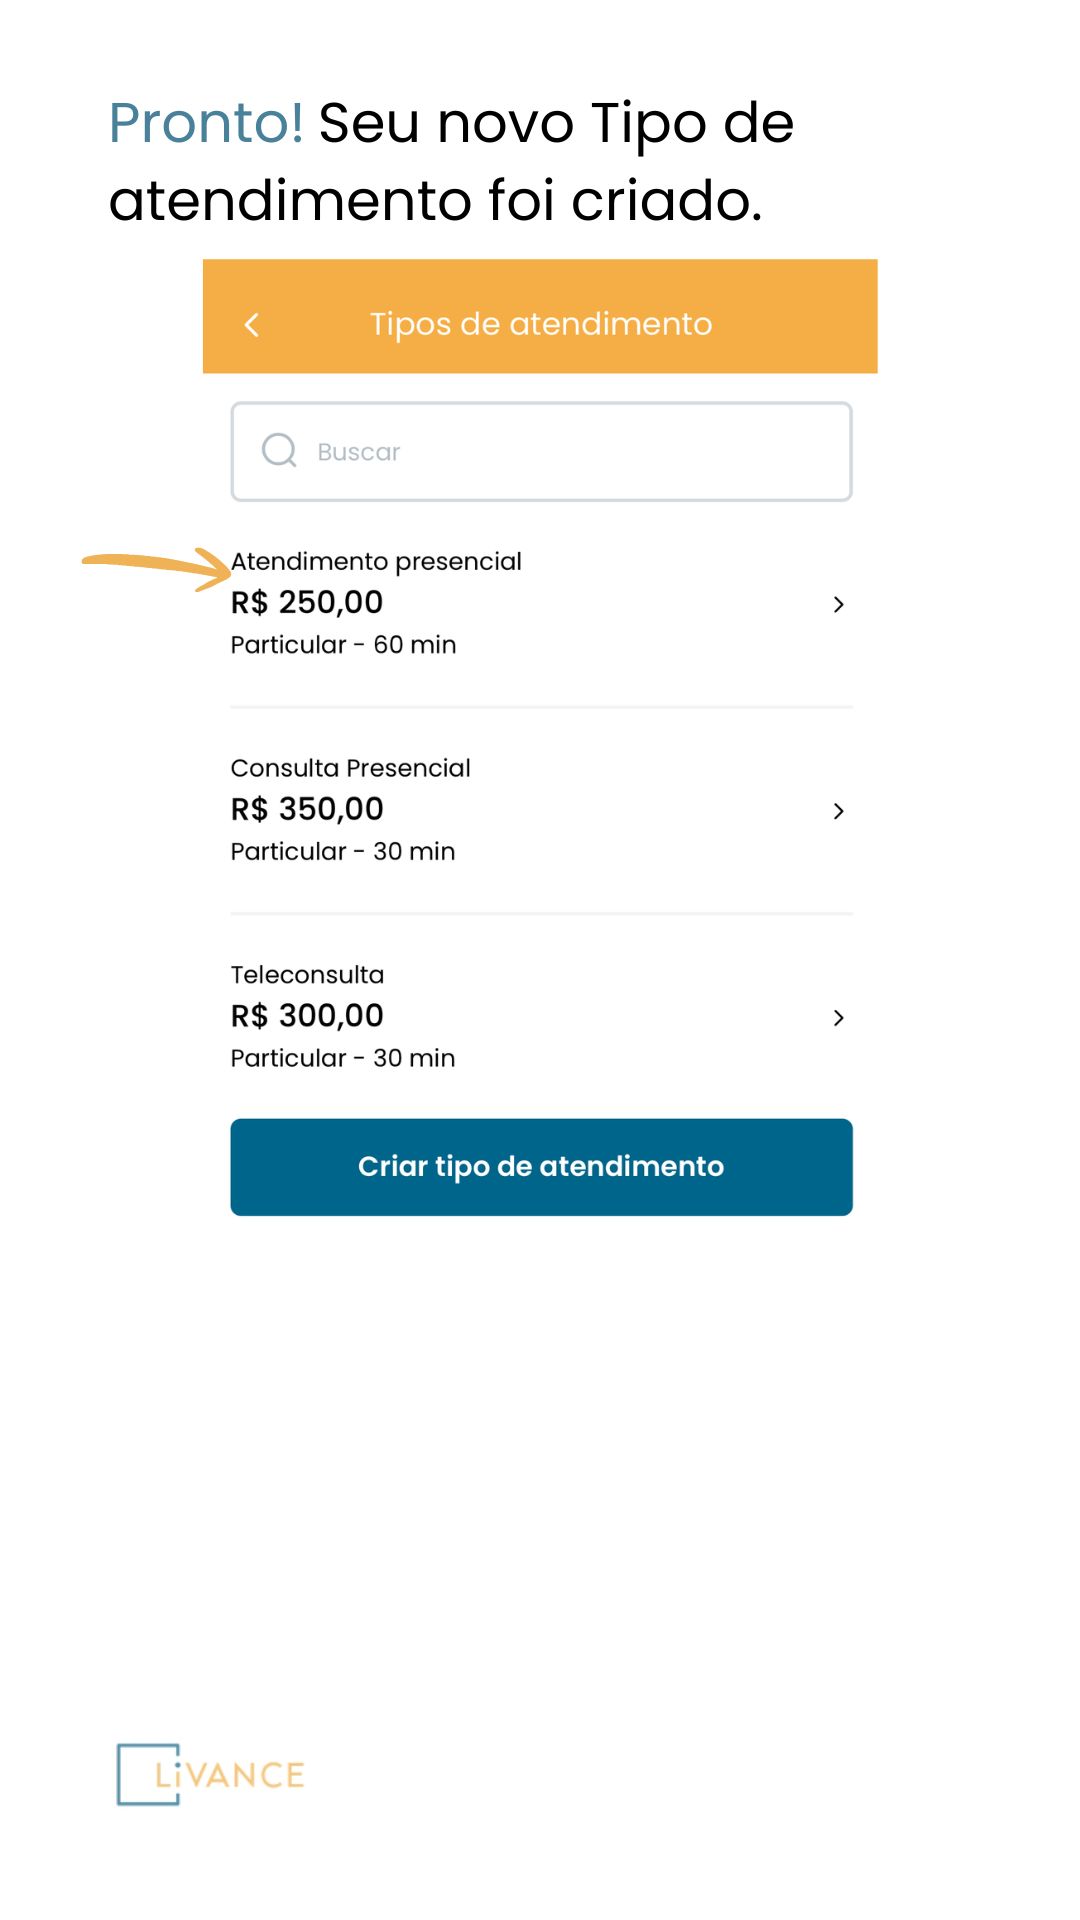Open the Teleconsulta list item

point(541,1017)
